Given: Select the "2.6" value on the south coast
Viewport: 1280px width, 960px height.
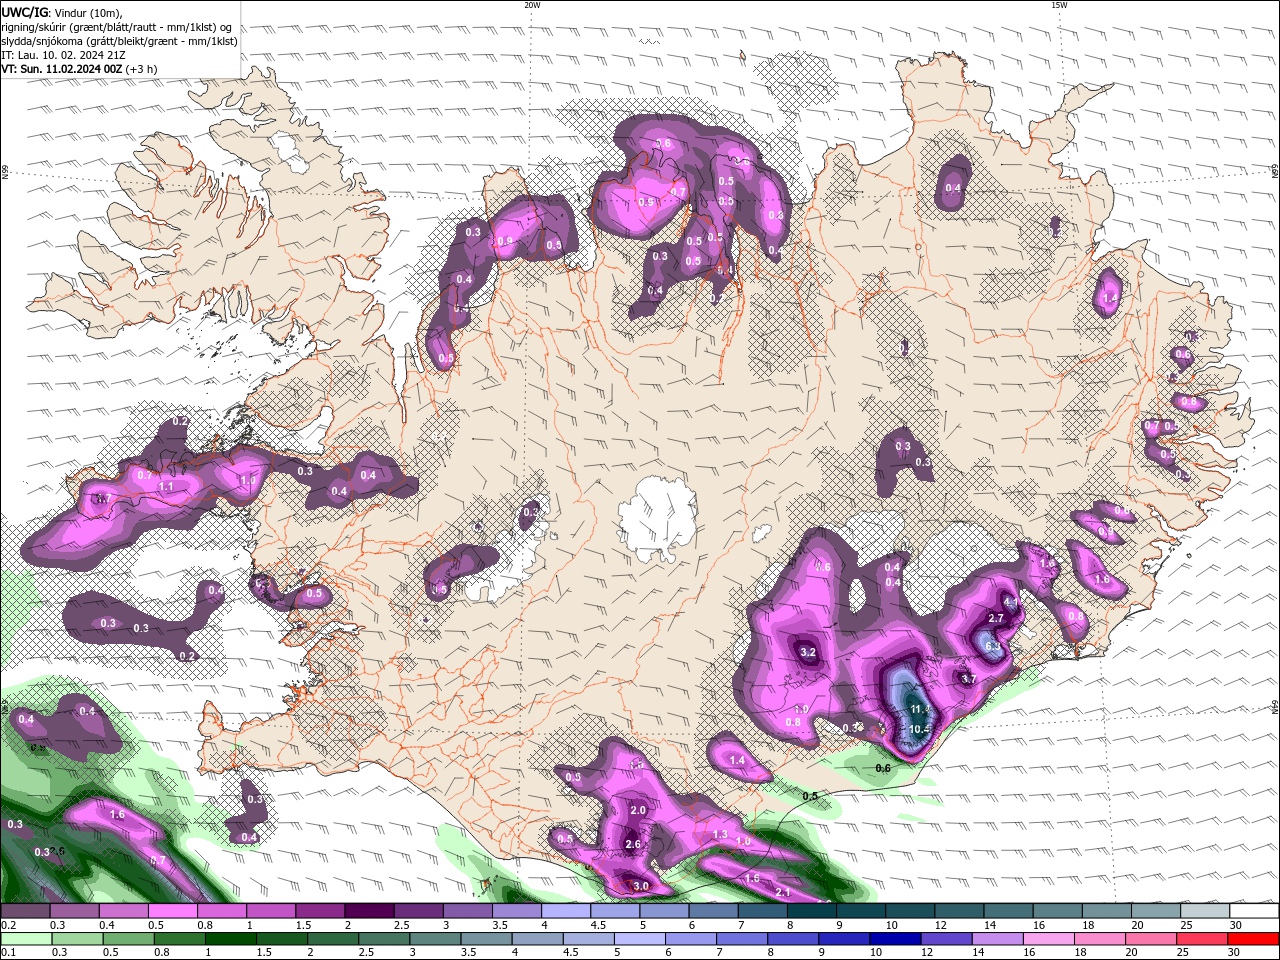Looking at the screenshot, I should coord(632,844).
